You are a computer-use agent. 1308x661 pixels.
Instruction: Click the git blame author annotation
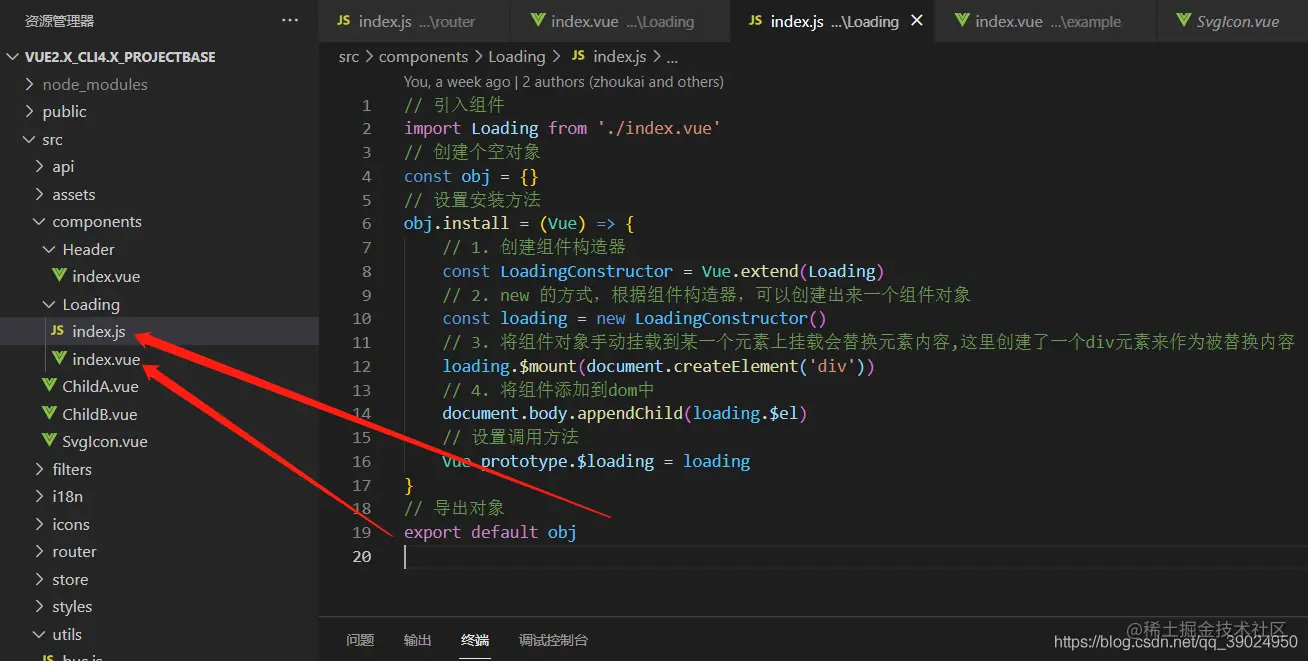tap(564, 82)
